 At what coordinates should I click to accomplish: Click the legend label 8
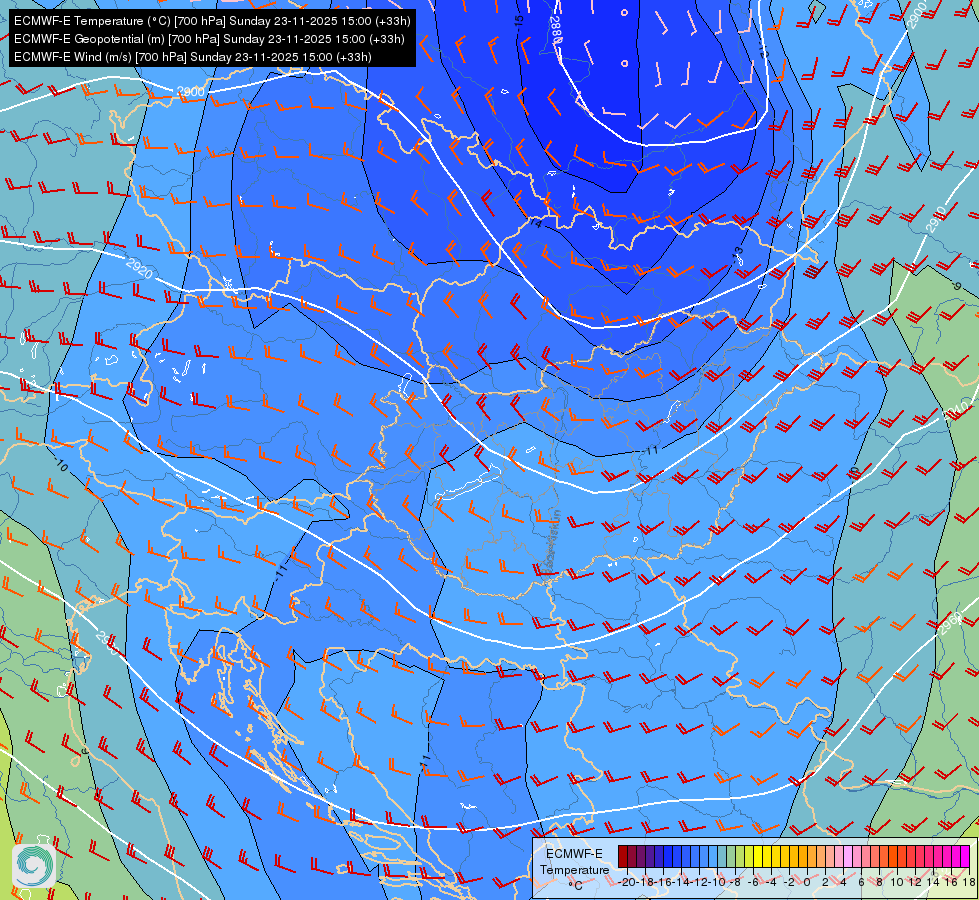(879, 882)
